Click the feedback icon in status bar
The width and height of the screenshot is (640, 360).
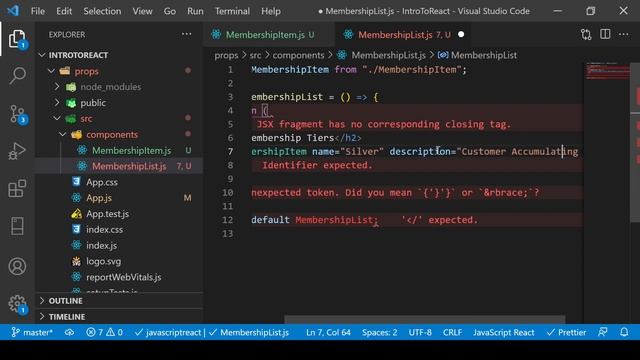pos(603,332)
